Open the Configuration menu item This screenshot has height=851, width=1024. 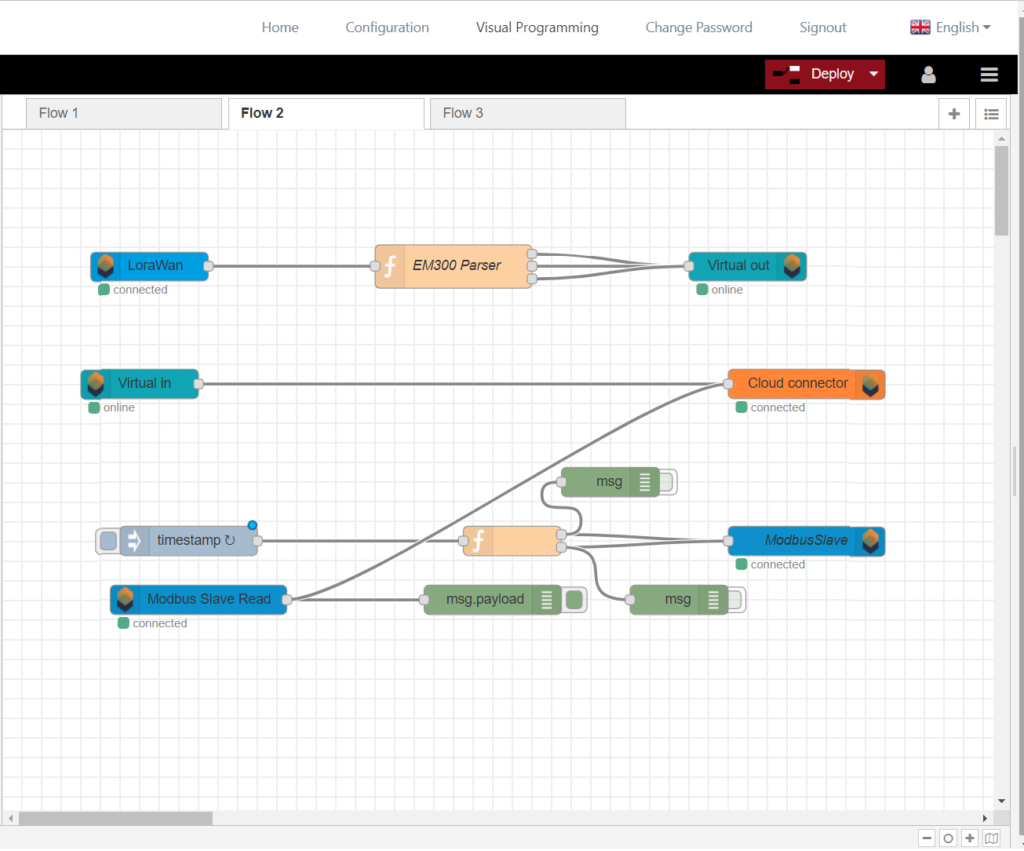pos(387,27)
